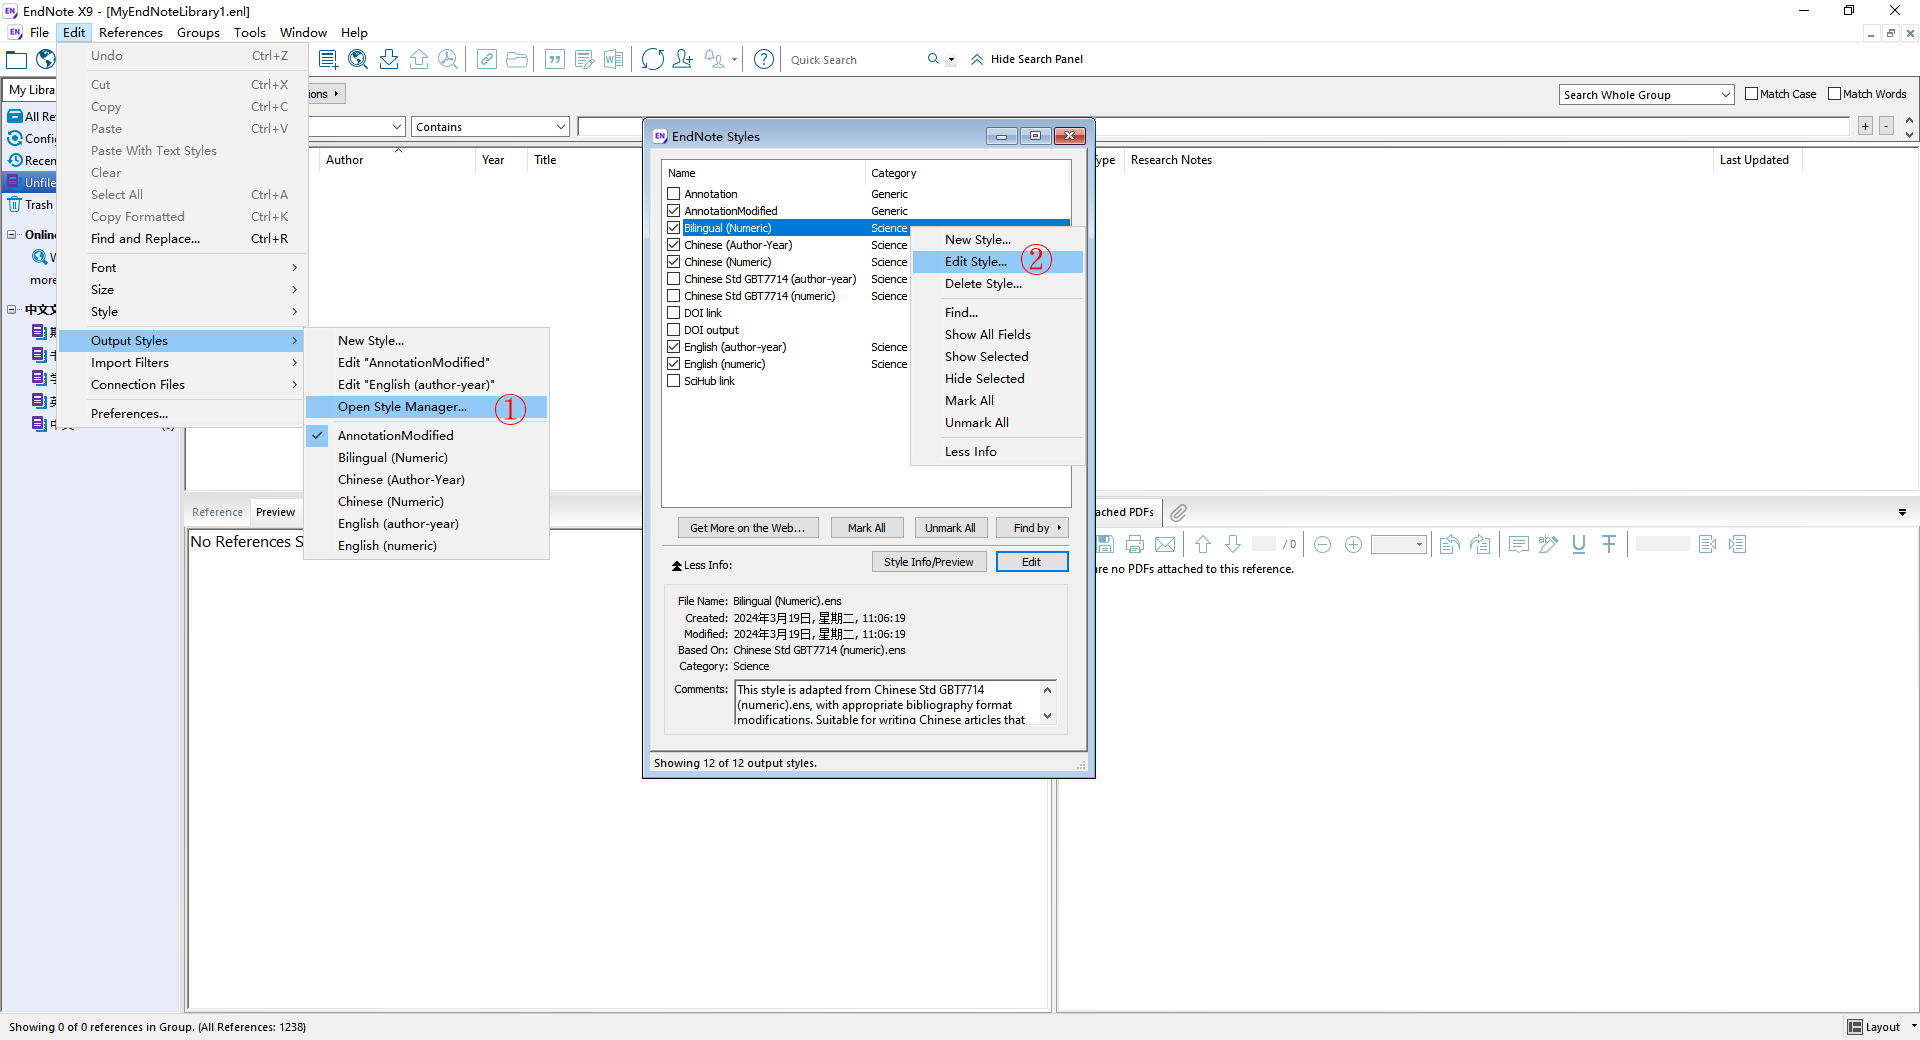Image resolution: width=1920 pixels, height=1040 pixels.
Task: Click the Mark All button
Action: (867, 528)
